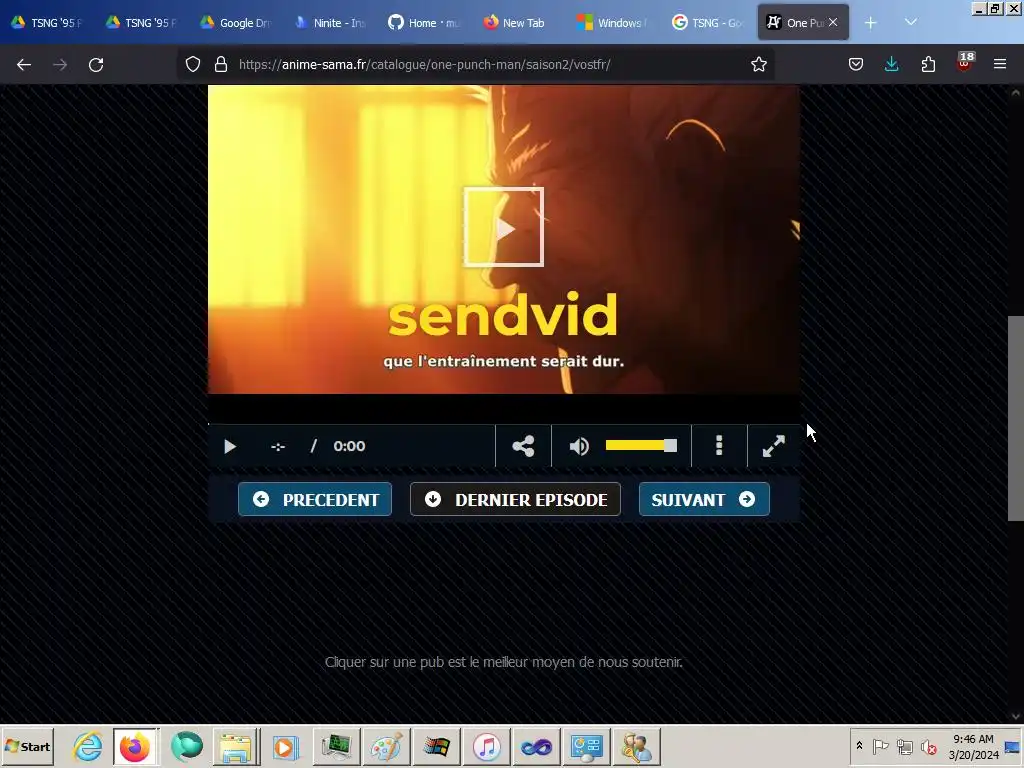Click the scrollbar's bottom down arrow
Viewport: 1024px width, 768px height.
point(1016,716)
